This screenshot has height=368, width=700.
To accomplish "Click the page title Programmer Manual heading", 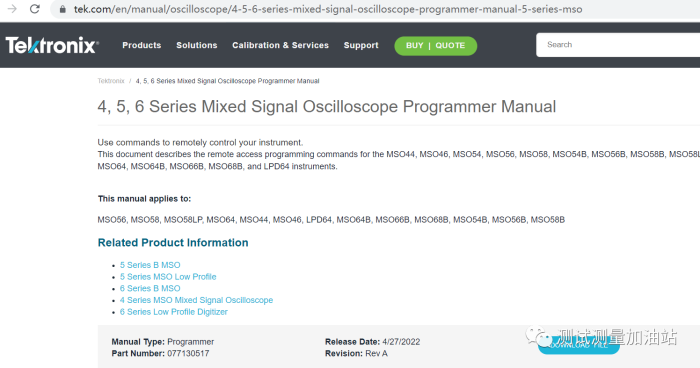I will pyautogui.click(x=327, y=106).
